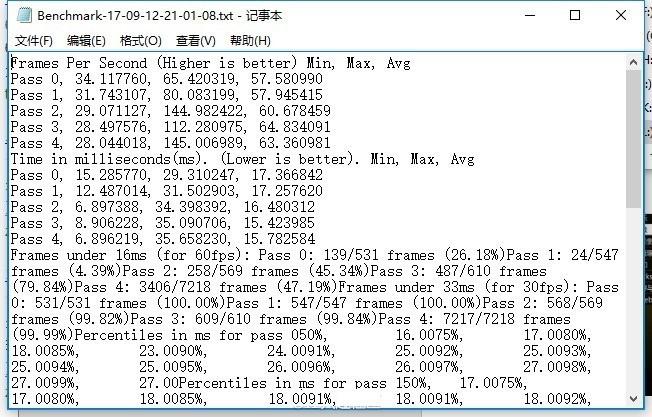Screen dimensions: 652x417
Task: Click the time value 35.658230
Action: [193, 239]
